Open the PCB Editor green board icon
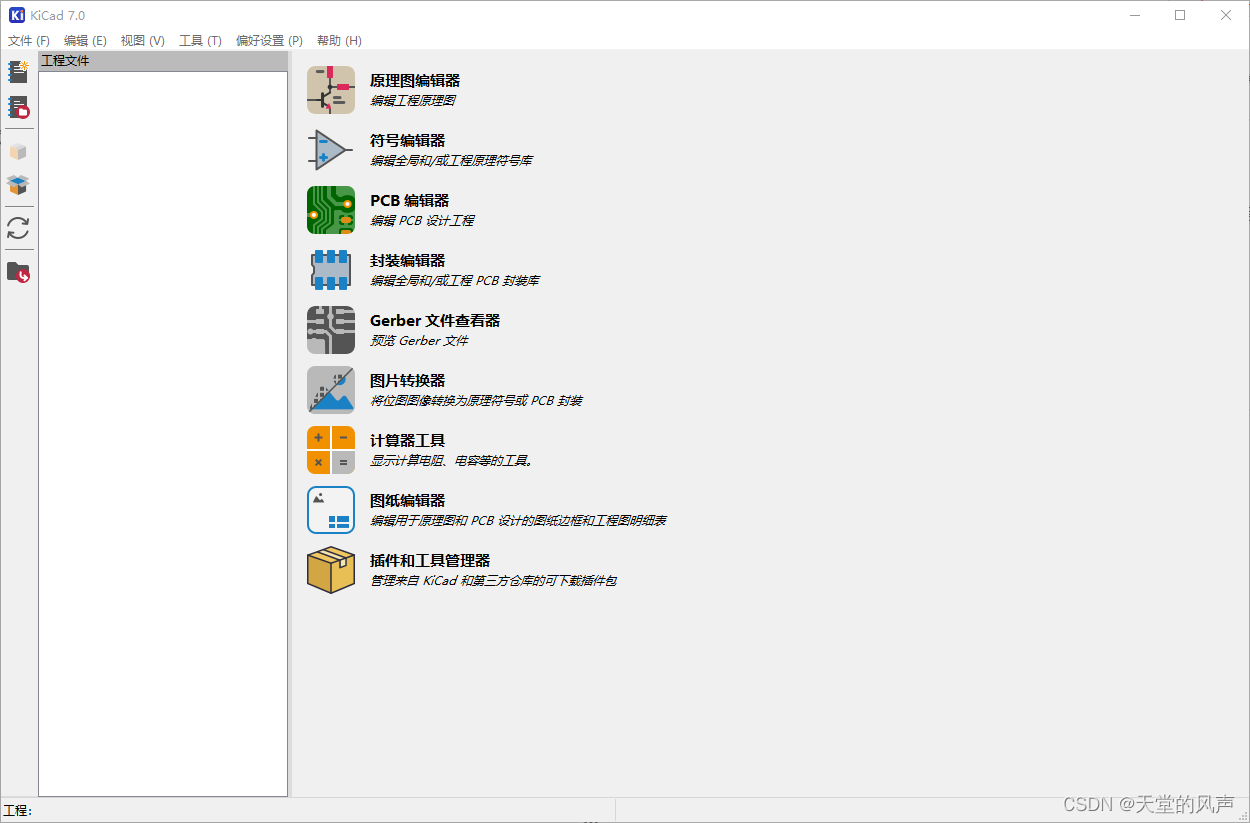The width and height of the screenshot is (1250, 823). pyautogui.click(x=331, y=210)
